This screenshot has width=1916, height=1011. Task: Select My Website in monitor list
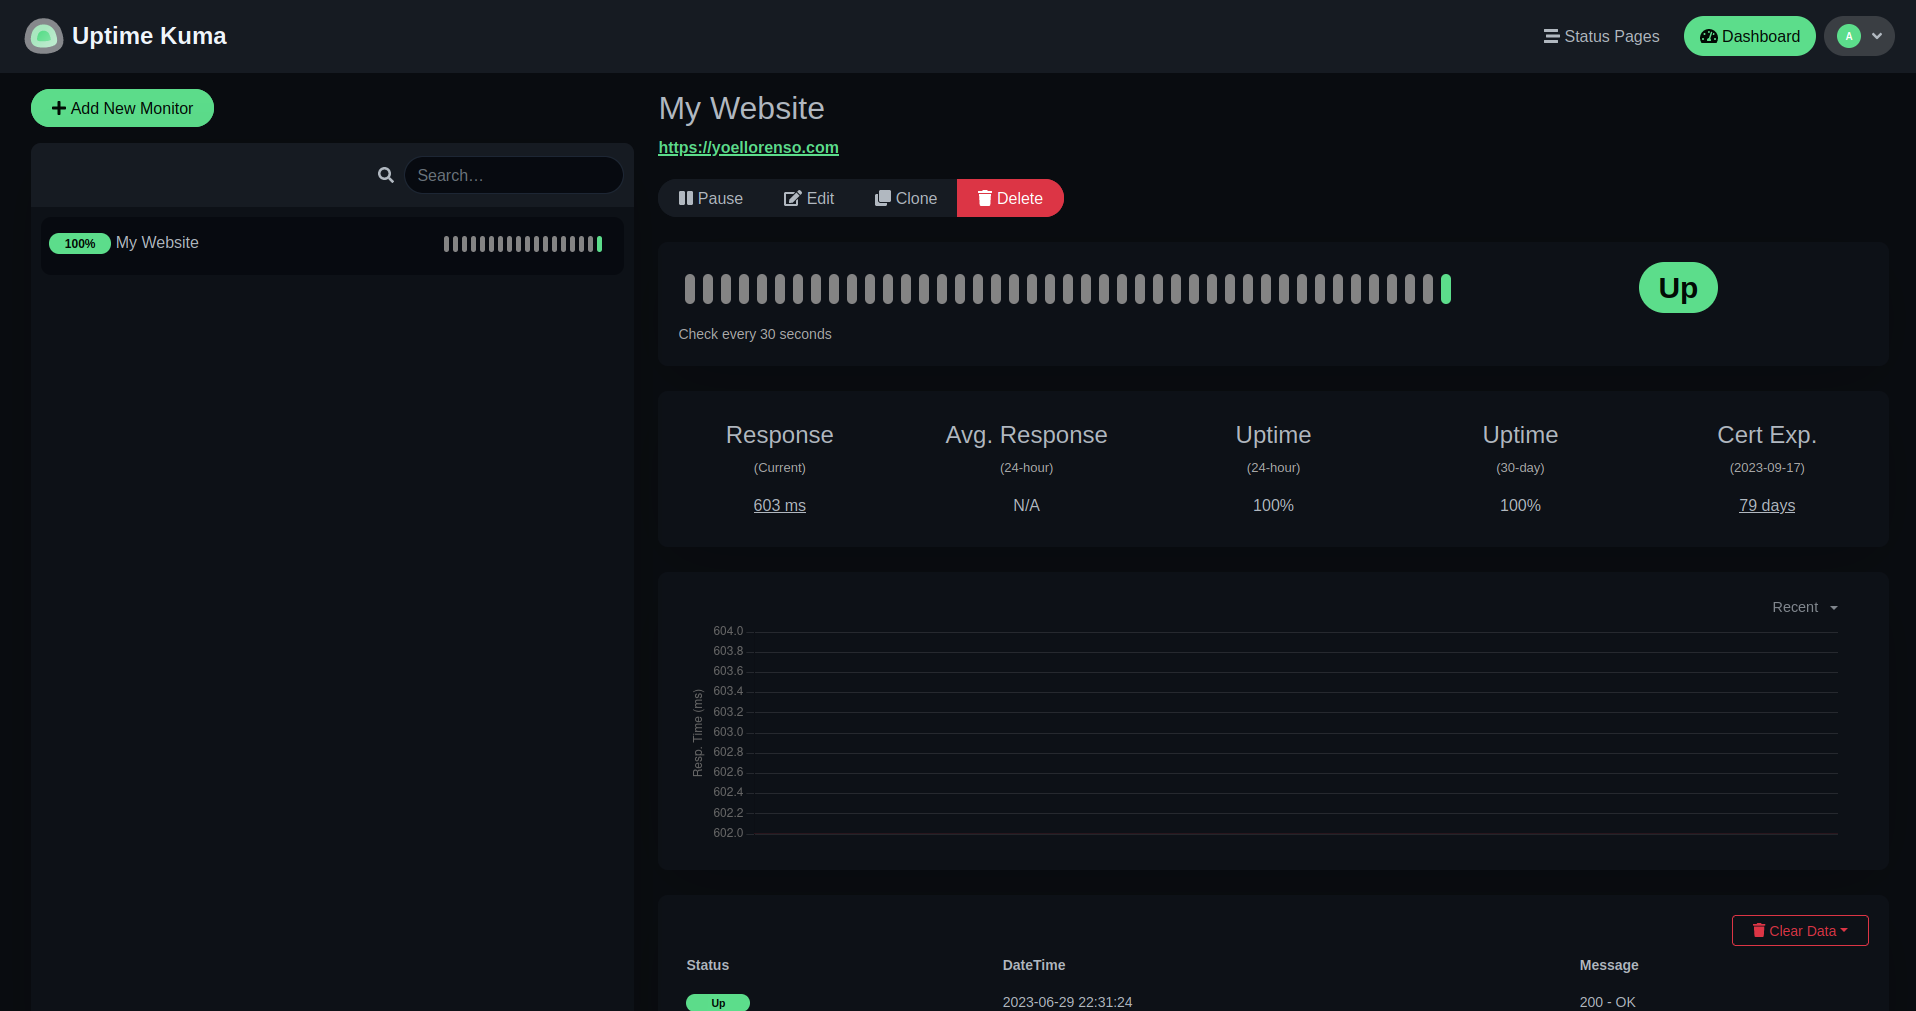332,244
